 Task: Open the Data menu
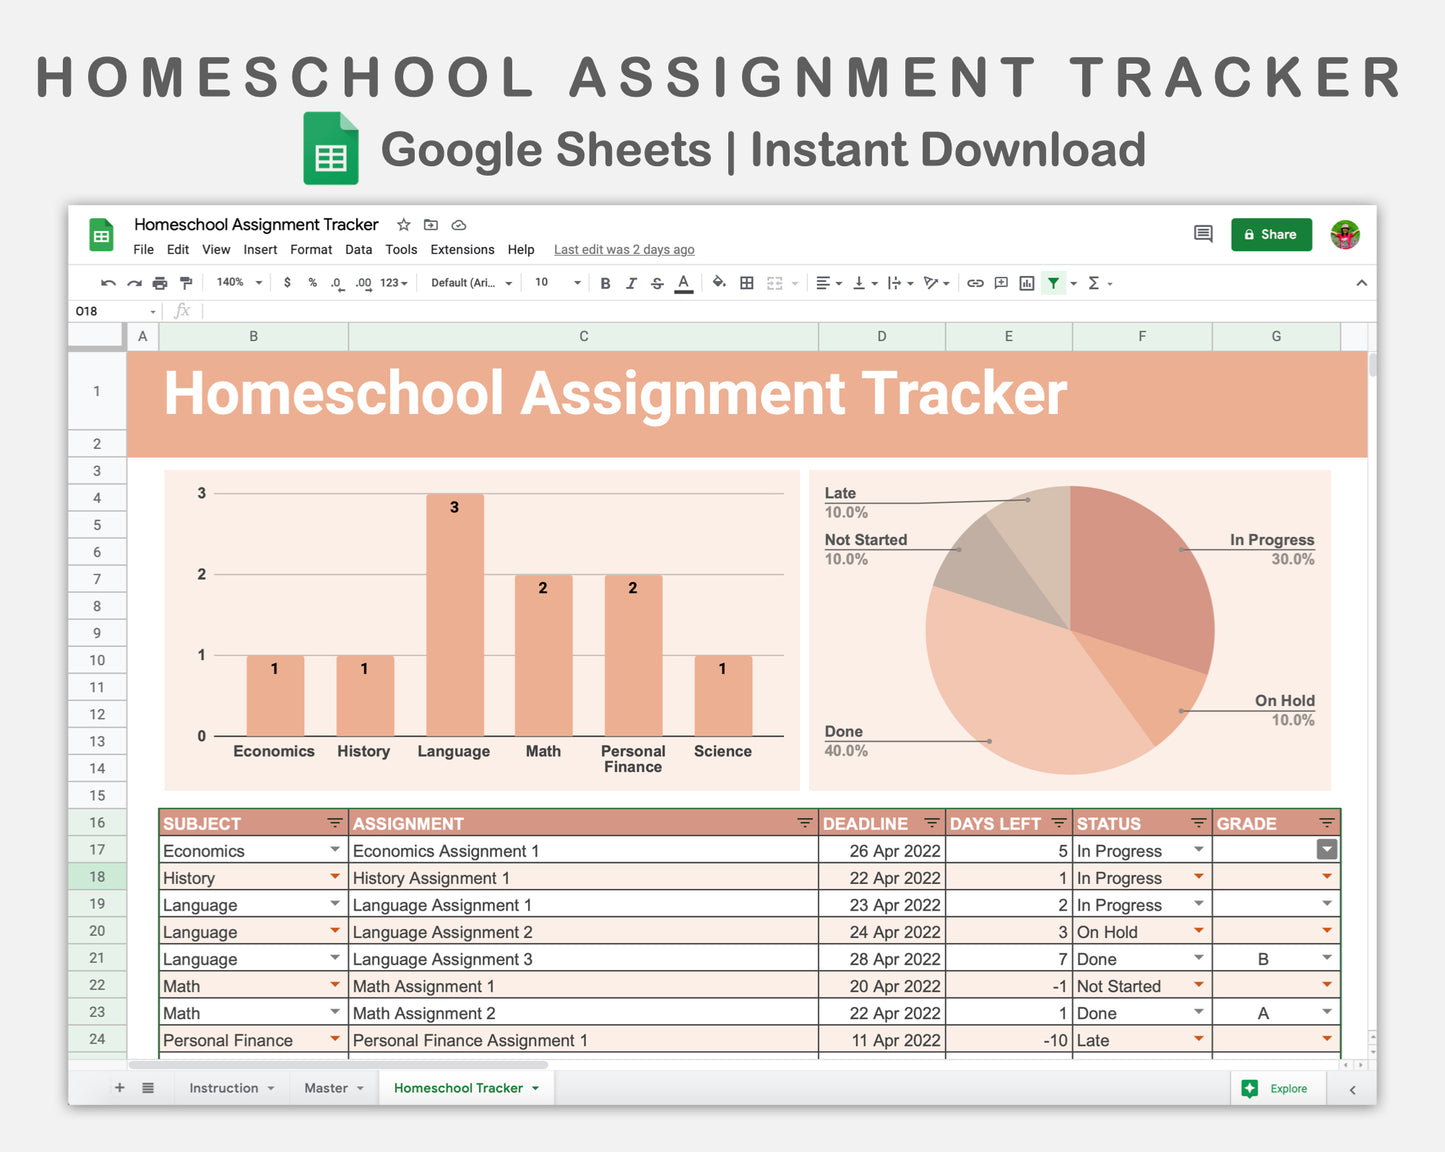pyautogui.click(x=358, y=249)
